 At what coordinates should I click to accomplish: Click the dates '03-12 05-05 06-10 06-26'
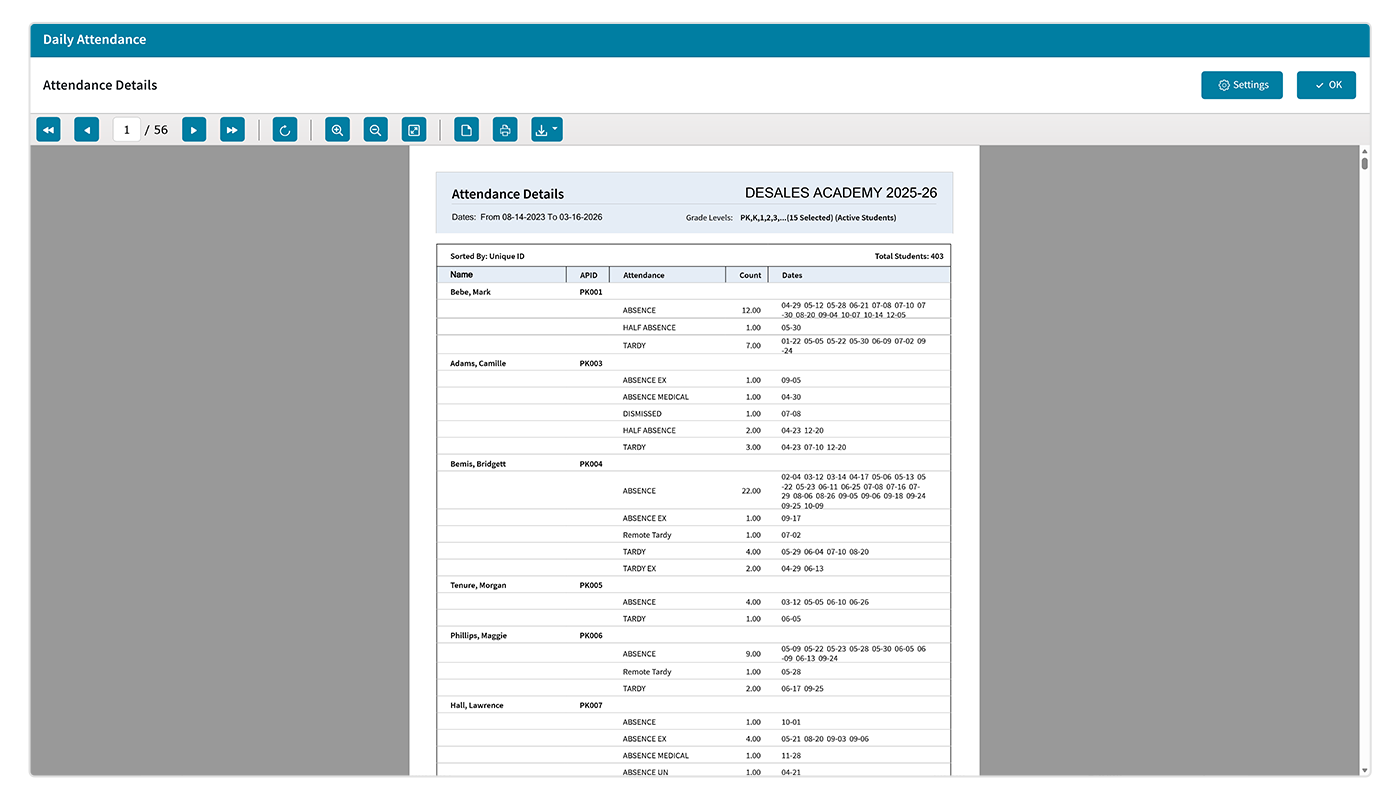[825, 602]
